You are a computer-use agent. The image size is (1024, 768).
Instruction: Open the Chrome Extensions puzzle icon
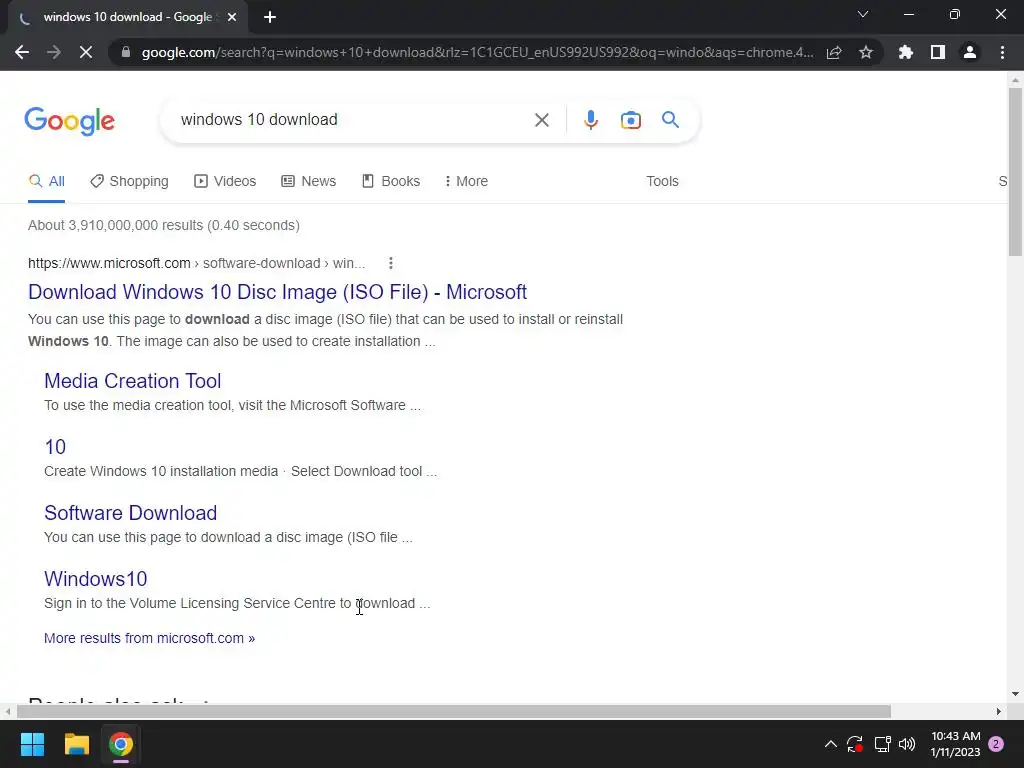click(906, 52)
